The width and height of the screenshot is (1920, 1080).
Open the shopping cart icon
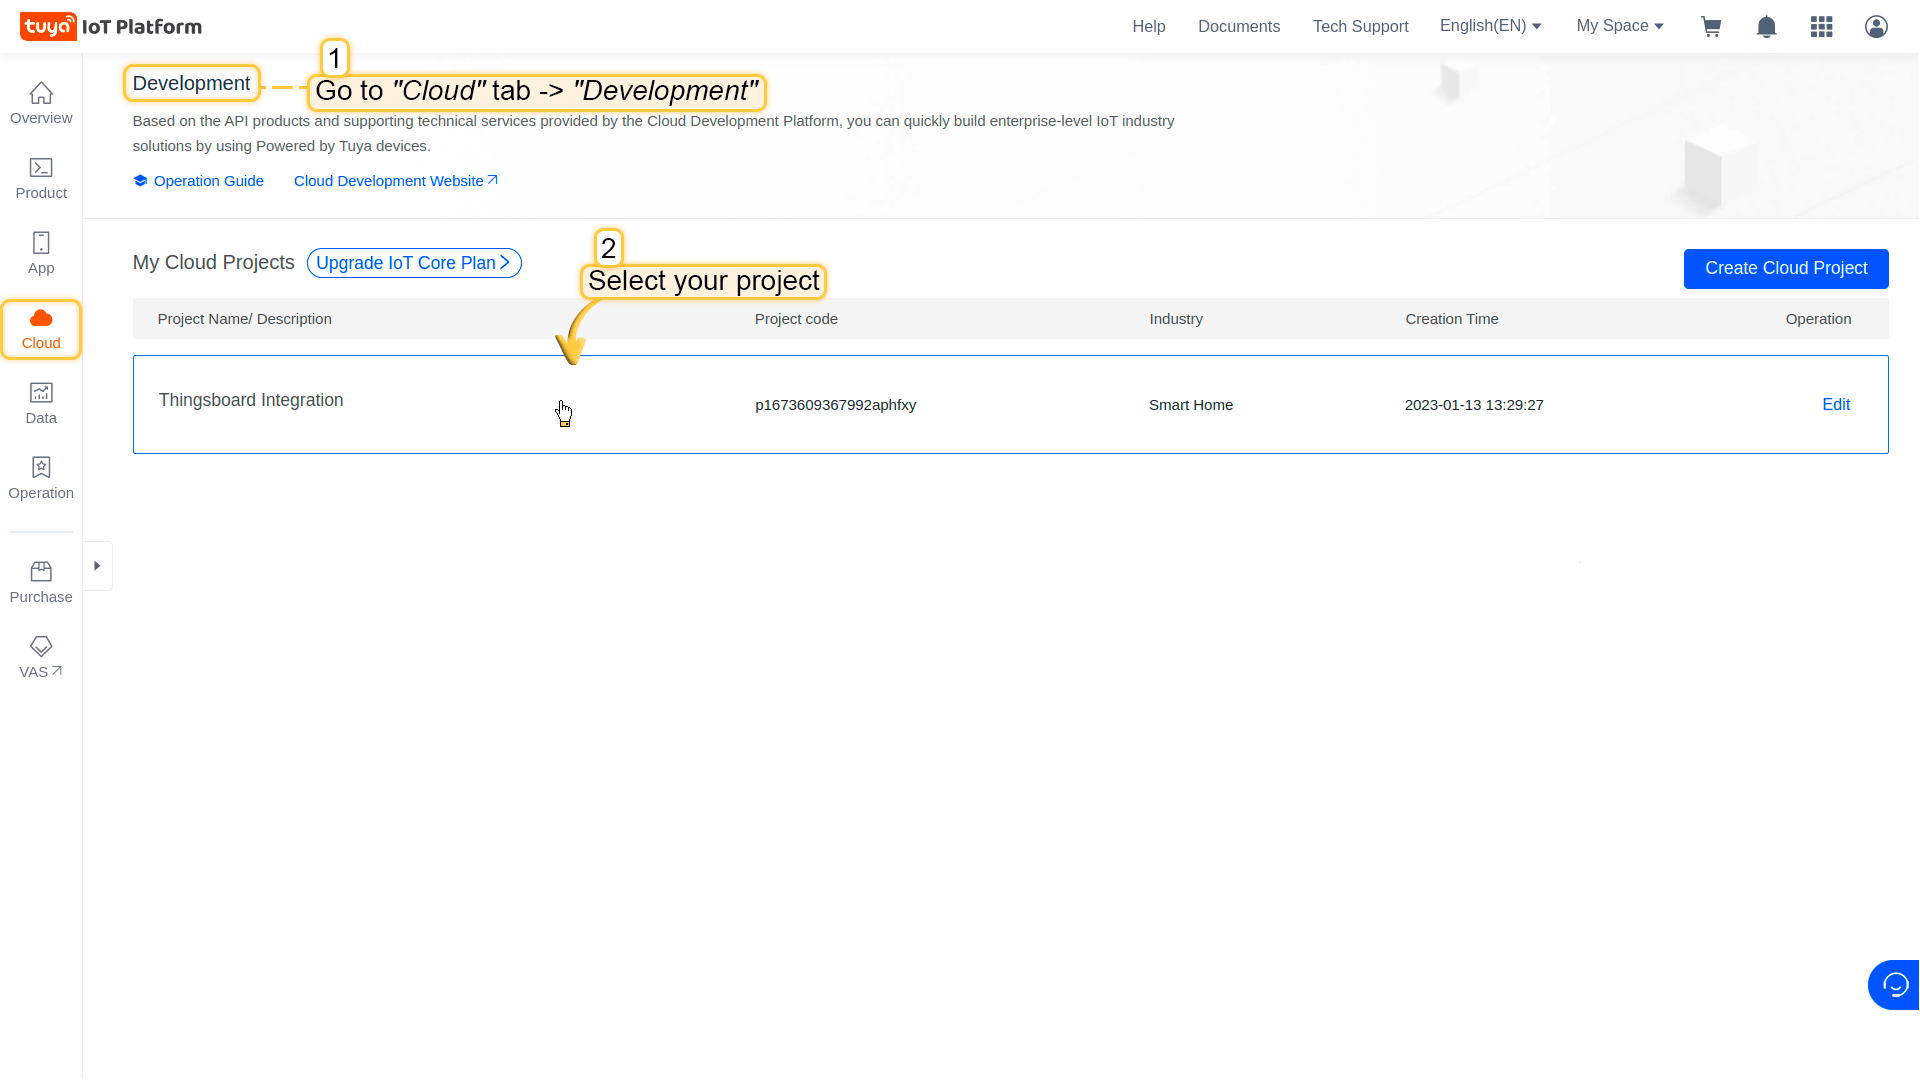[1711, 27]
